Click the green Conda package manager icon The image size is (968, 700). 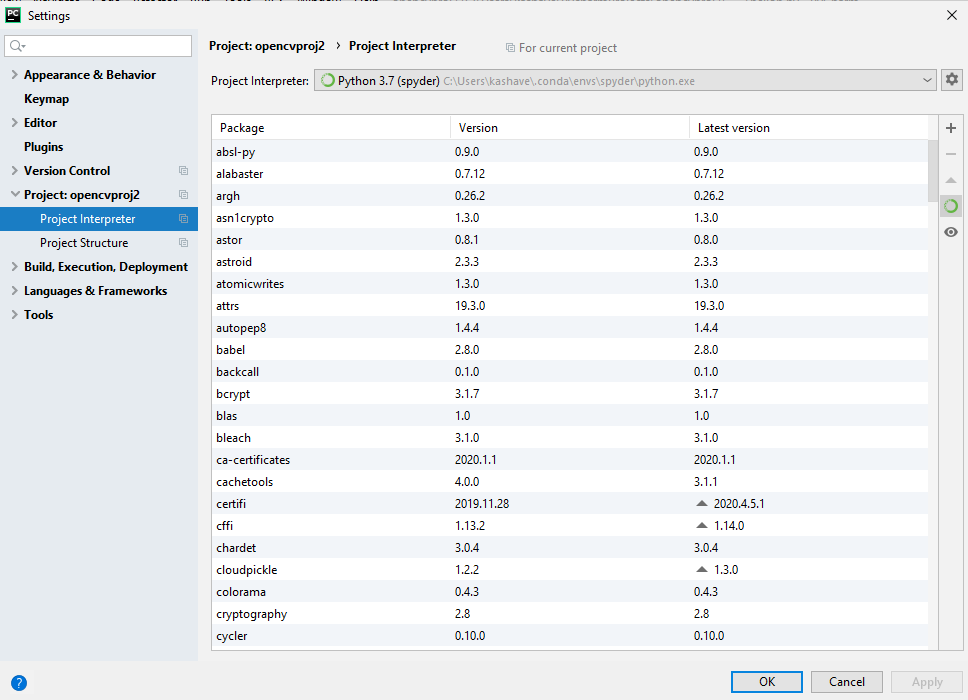pos(951,206)
